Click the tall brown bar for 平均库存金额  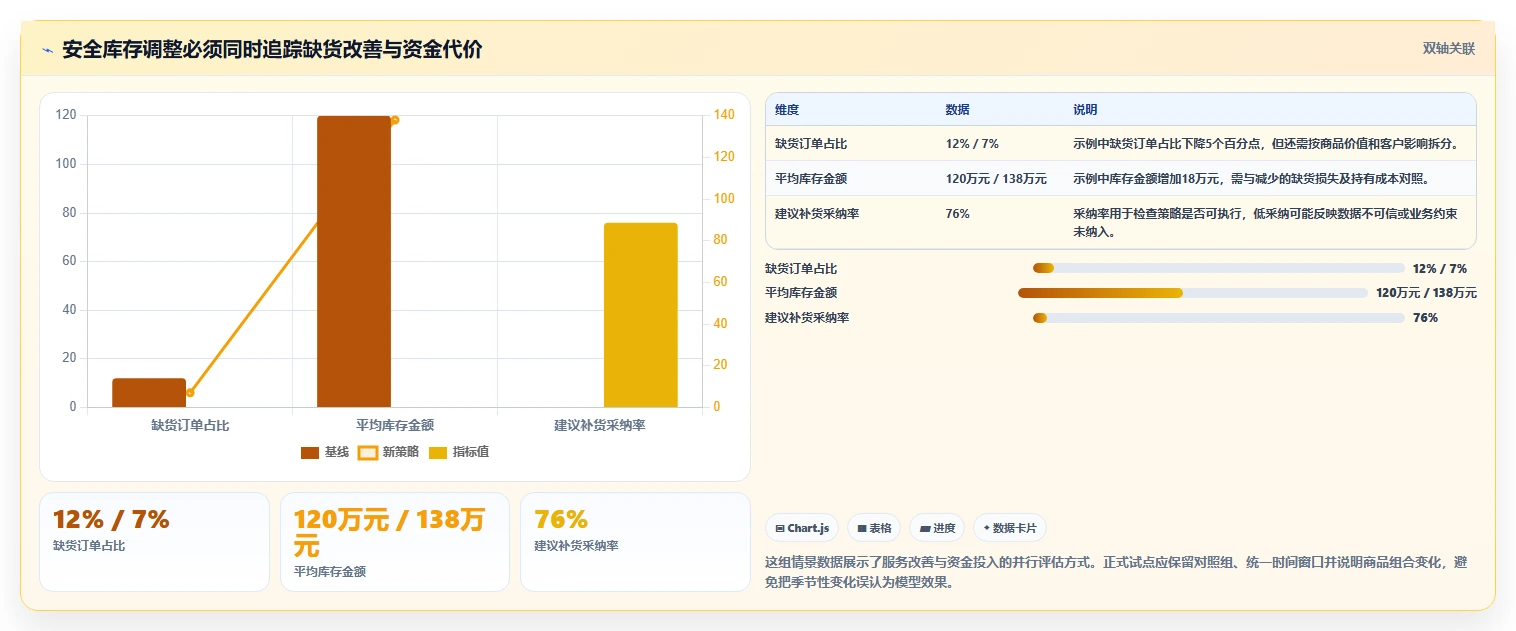[354, 261]
